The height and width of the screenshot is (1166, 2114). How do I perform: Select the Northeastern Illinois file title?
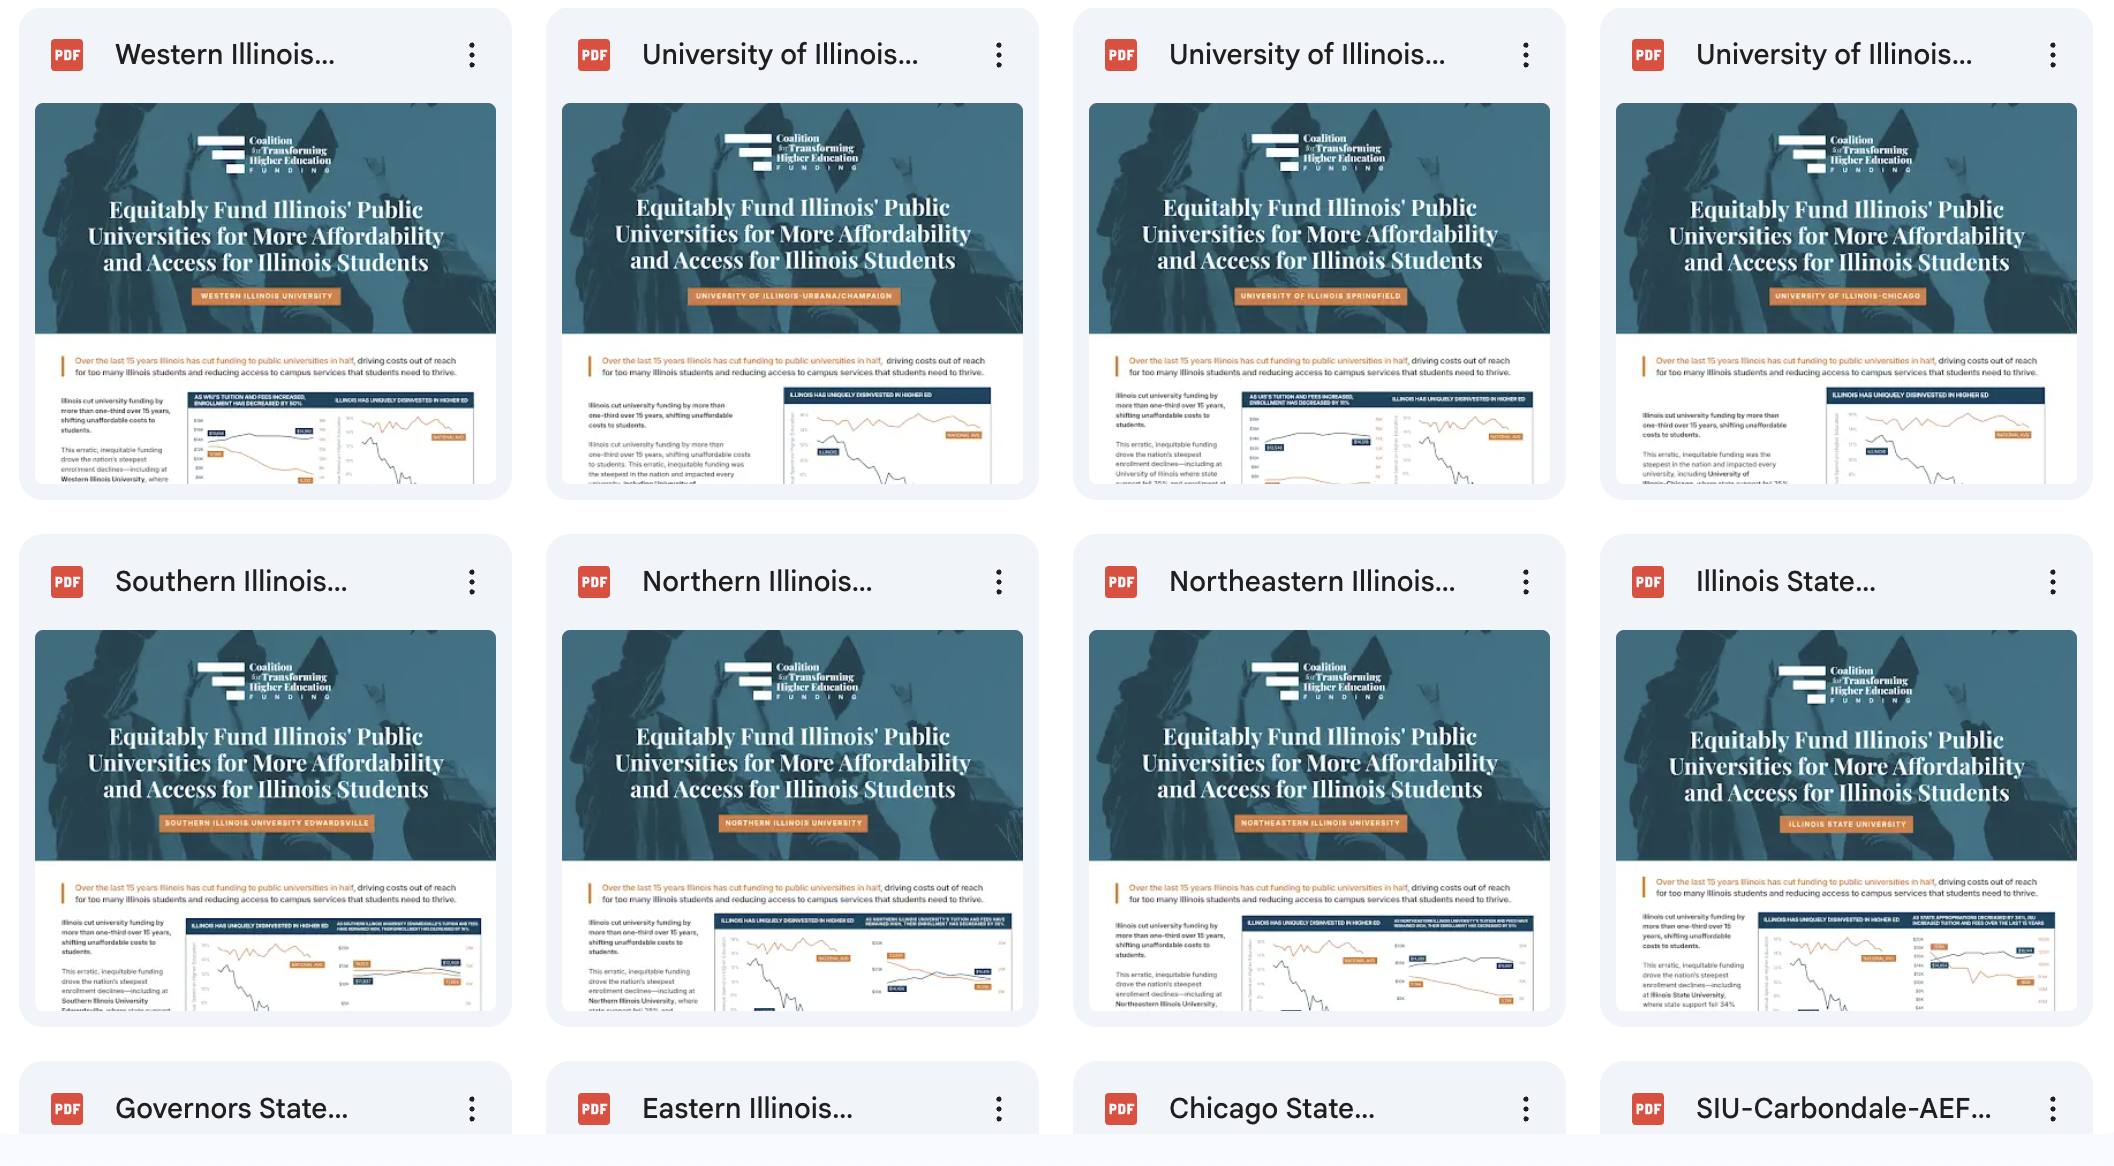(1311, 582)
